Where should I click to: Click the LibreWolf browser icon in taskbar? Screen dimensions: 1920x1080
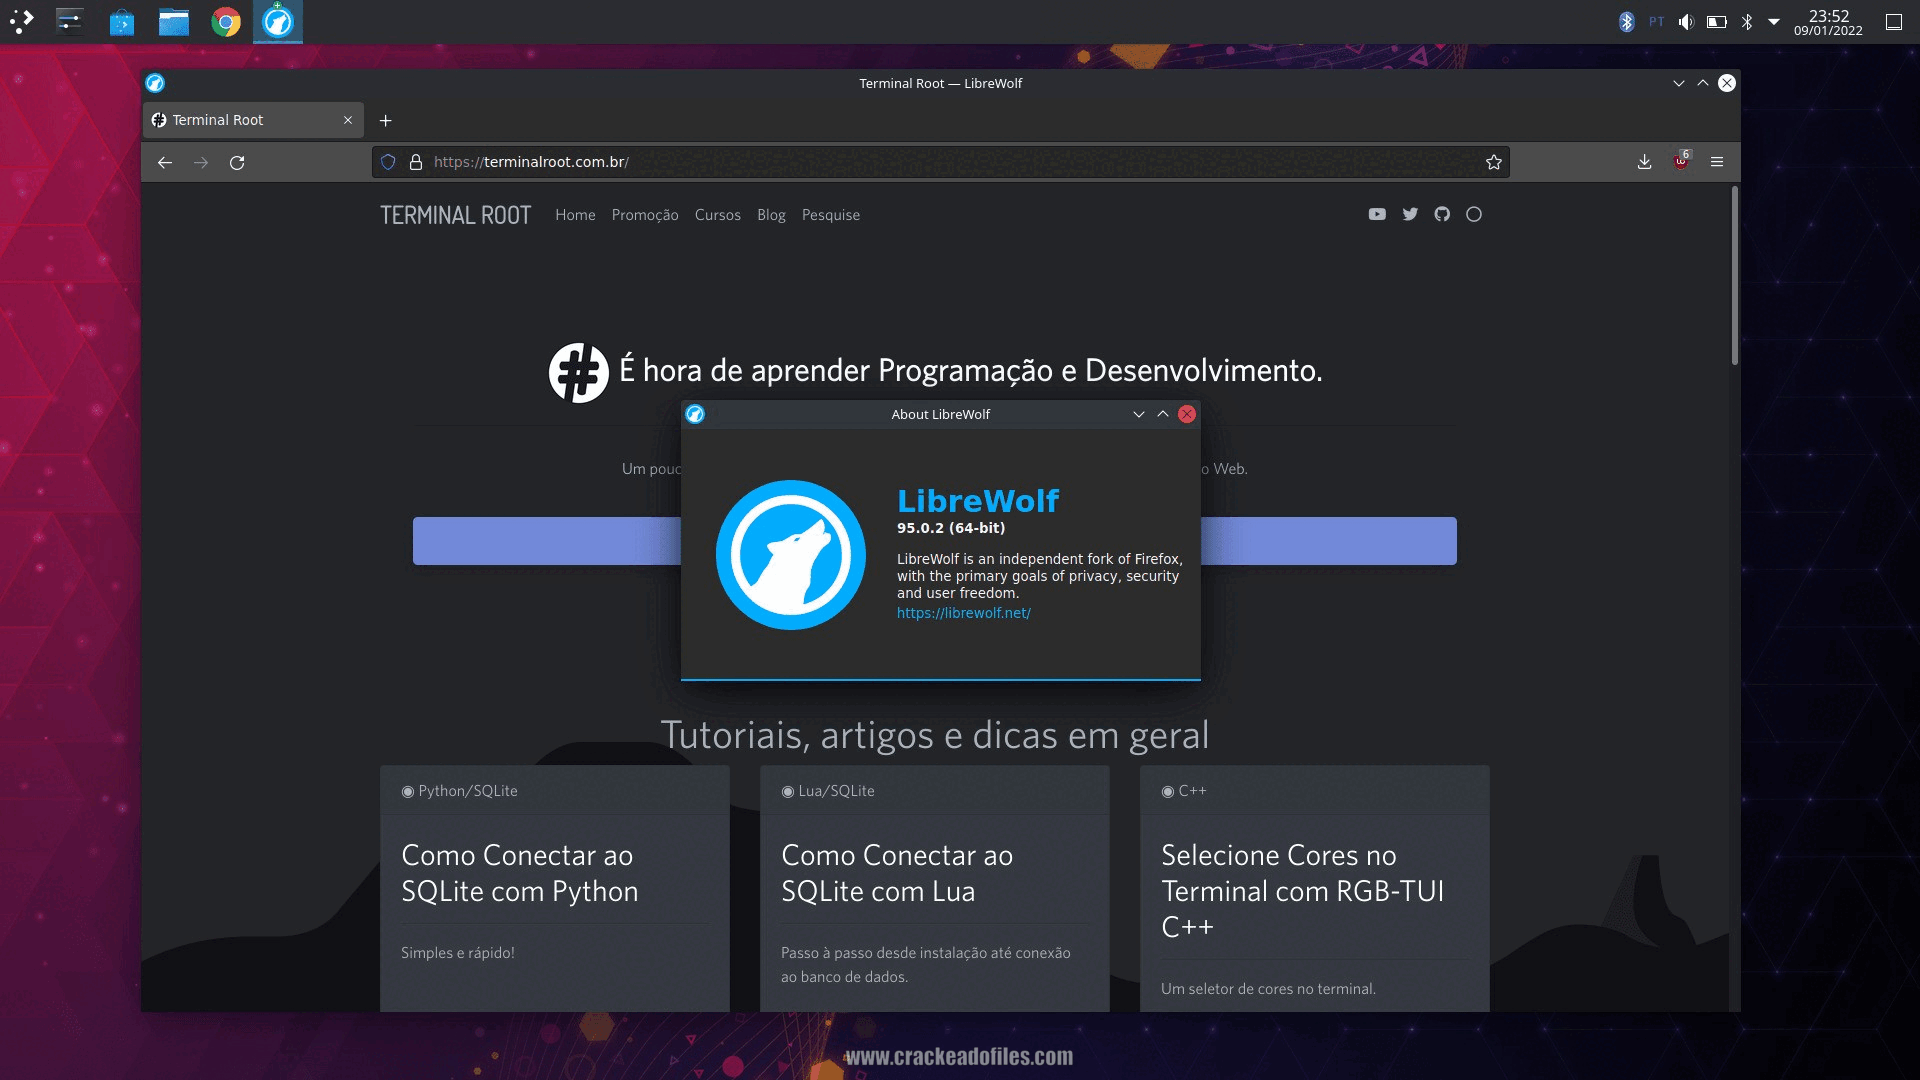point(278,21)
